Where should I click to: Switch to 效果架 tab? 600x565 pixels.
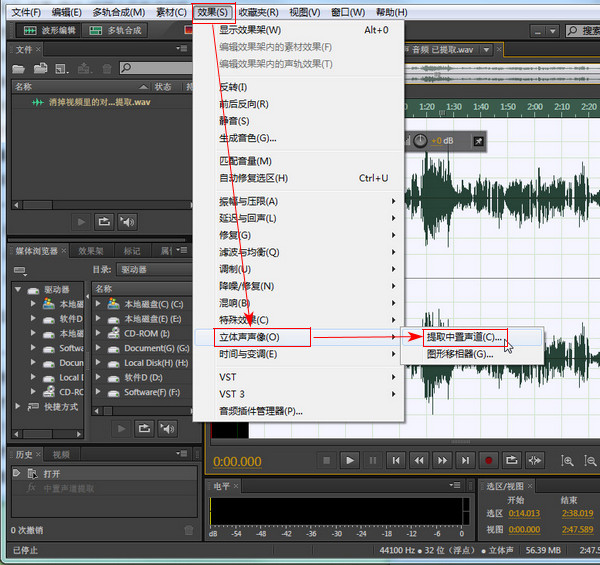click(x=91, y=251)
